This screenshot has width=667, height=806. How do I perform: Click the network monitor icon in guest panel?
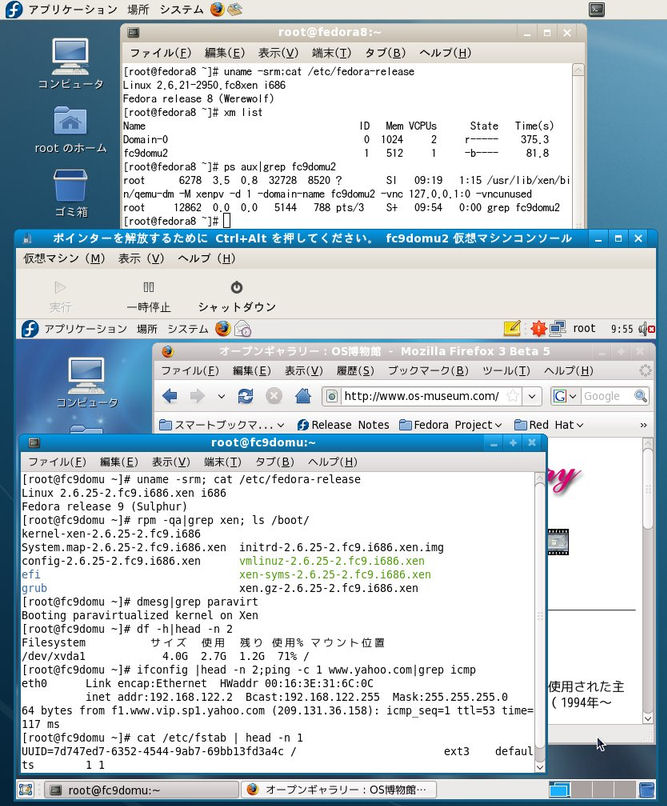(557, 328)
